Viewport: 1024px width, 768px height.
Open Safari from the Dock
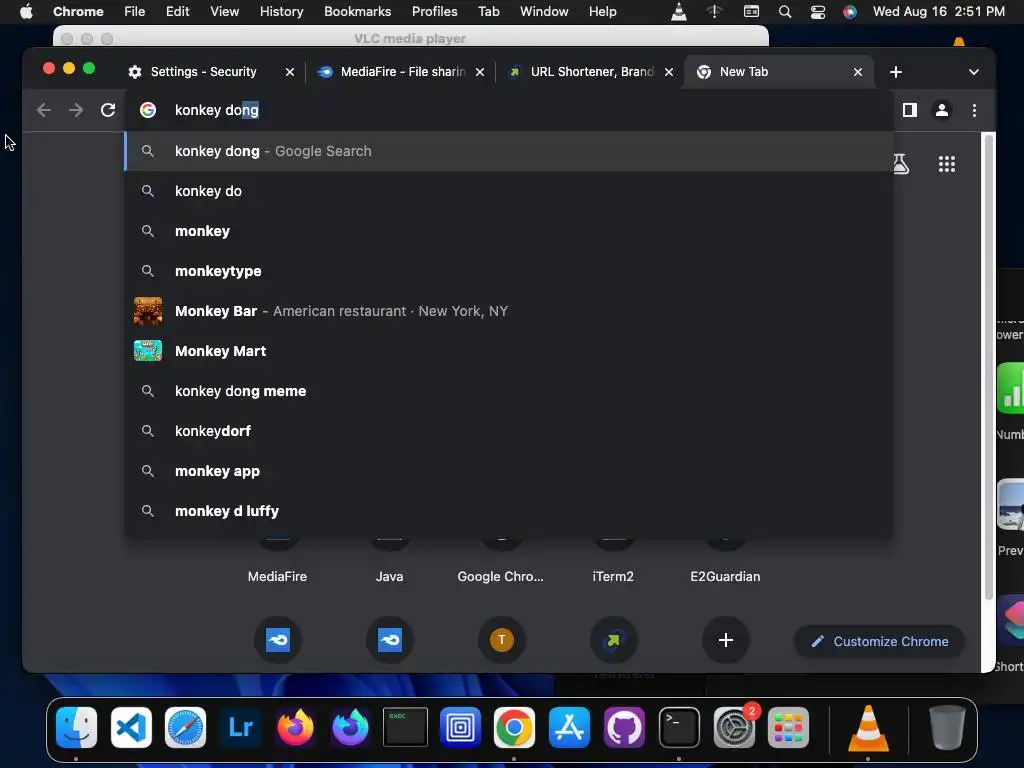point(185,728)
